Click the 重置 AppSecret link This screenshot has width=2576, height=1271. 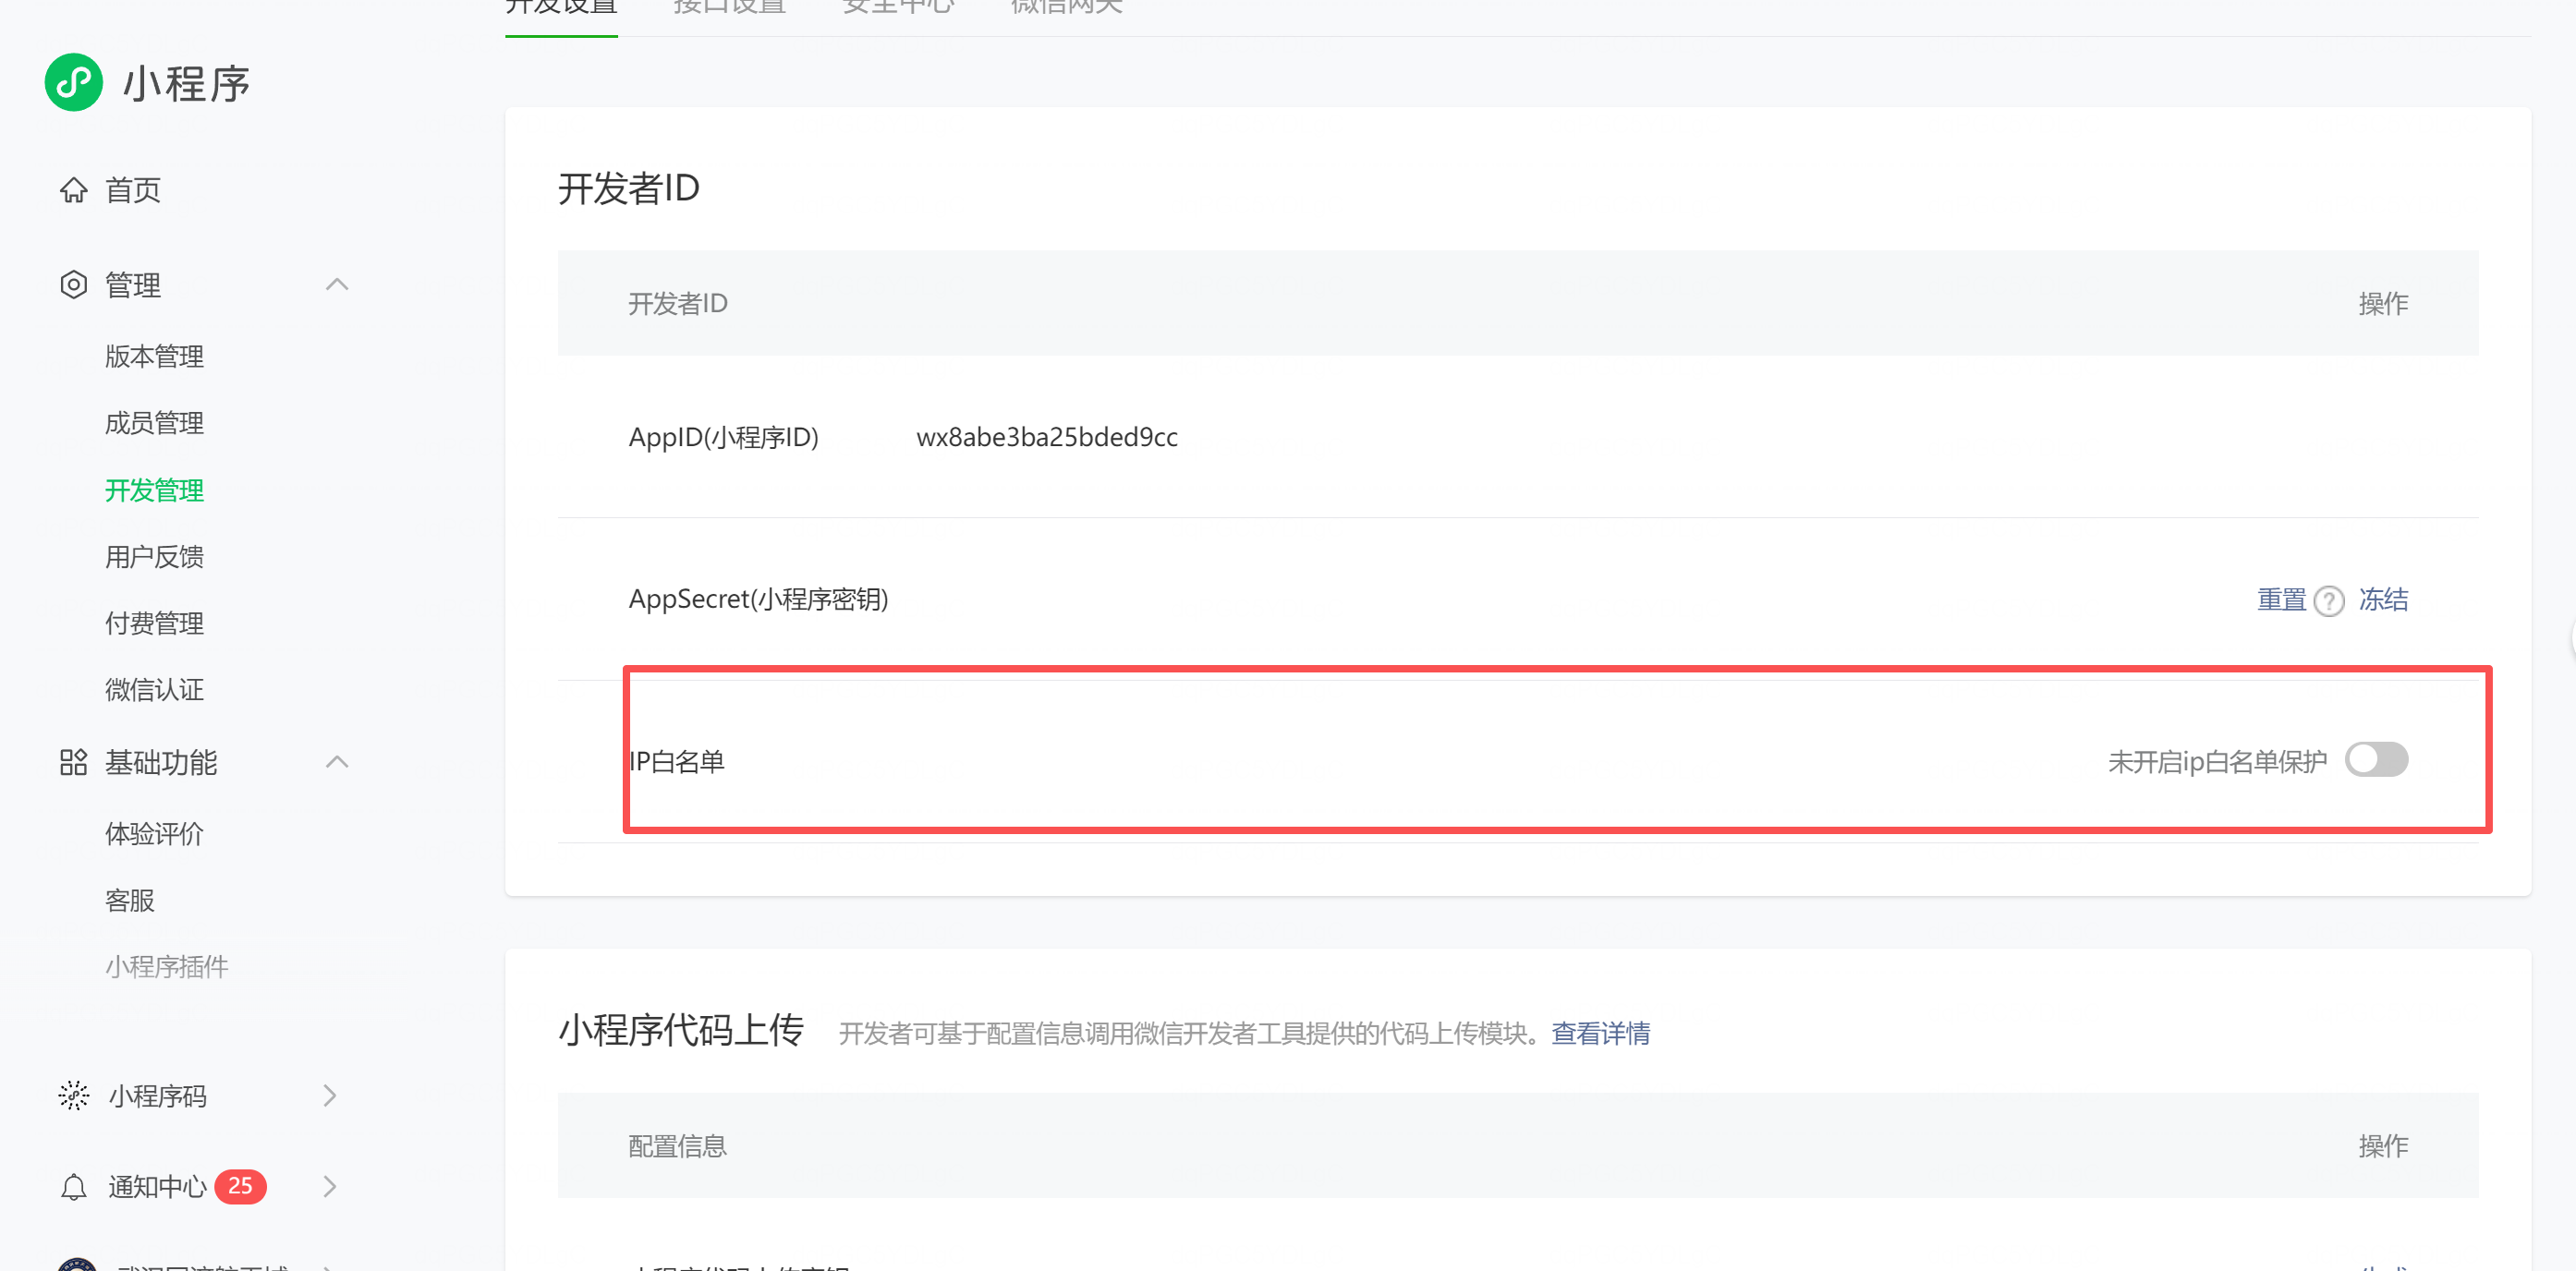tap(2280, 599)
